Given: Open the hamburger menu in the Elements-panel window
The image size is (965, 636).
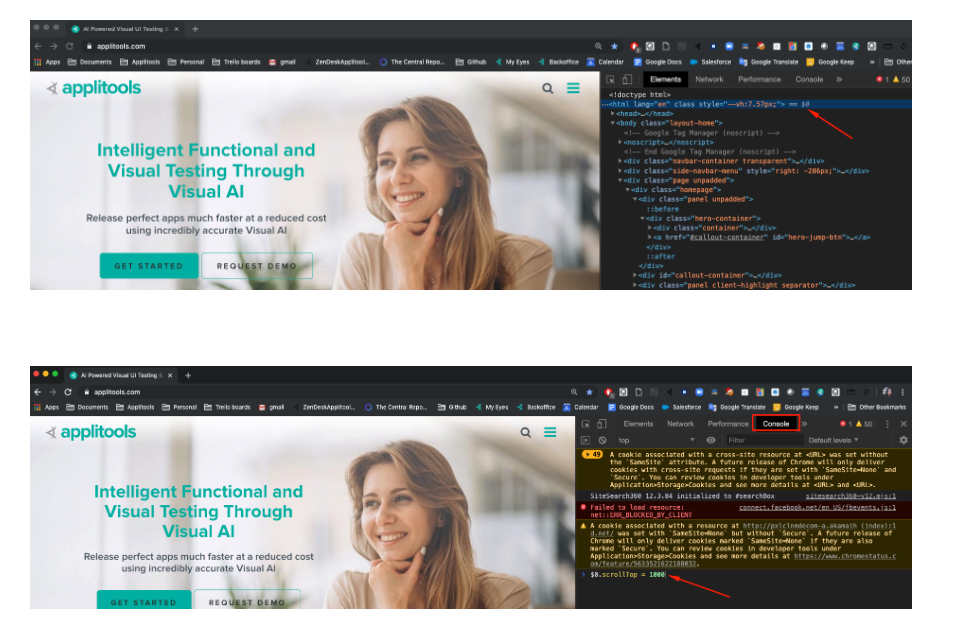Looking at the screenshot, I should tap(573, 88).
